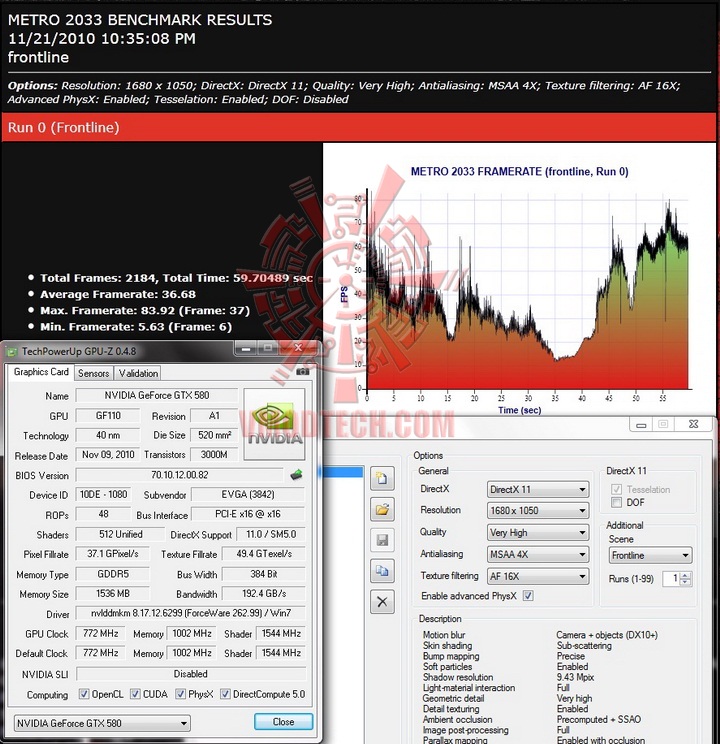Close the benchmark launcher window
Viewport: 720px width, 744px height.
coord(693,424)
